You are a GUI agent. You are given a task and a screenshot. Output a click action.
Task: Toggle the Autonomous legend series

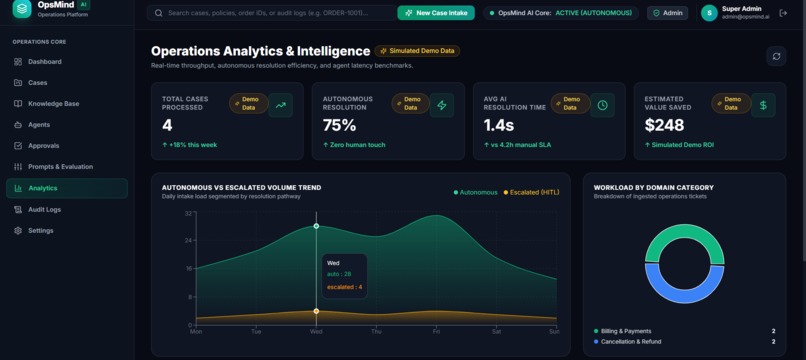(x=475, y=192)
